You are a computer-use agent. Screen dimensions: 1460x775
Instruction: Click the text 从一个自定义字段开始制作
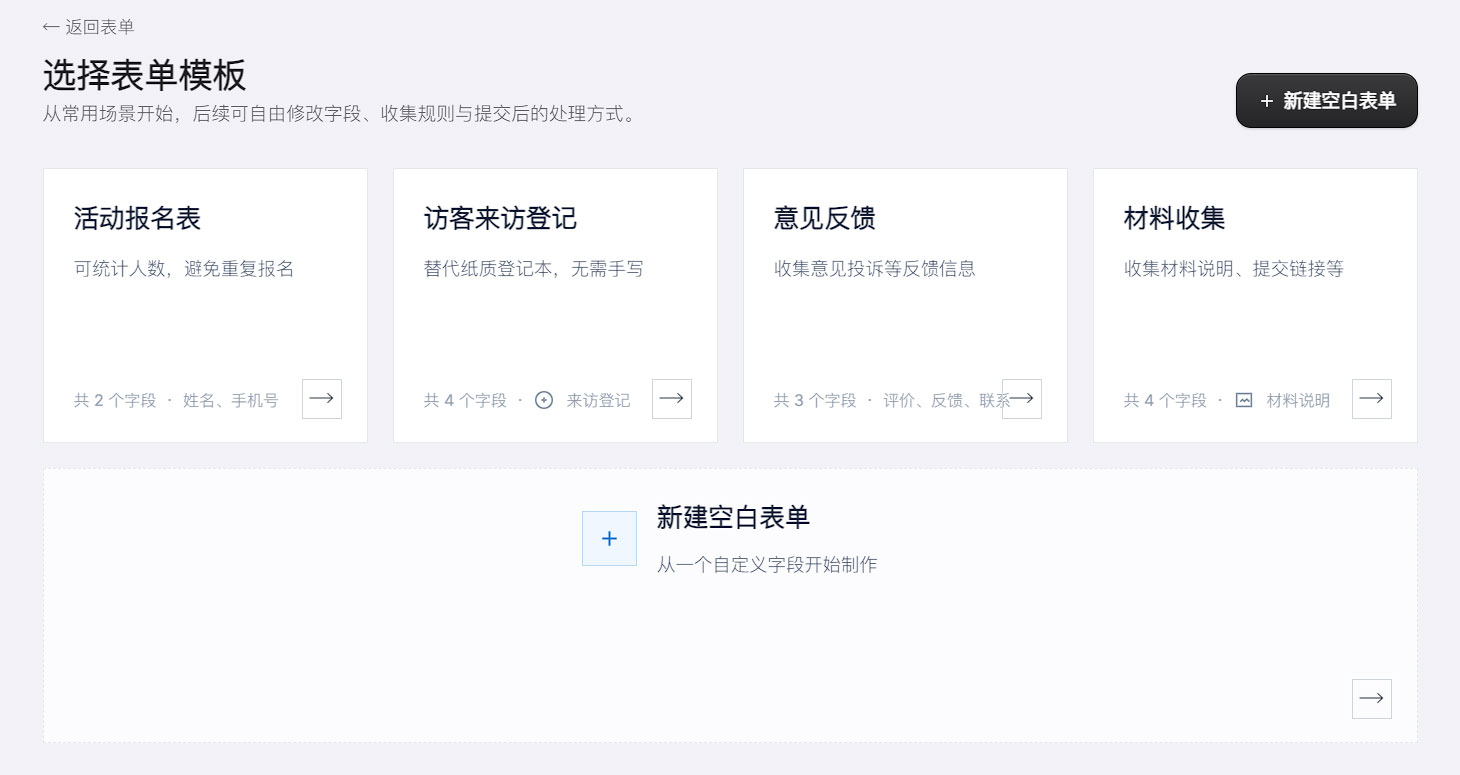click(767, 565)
